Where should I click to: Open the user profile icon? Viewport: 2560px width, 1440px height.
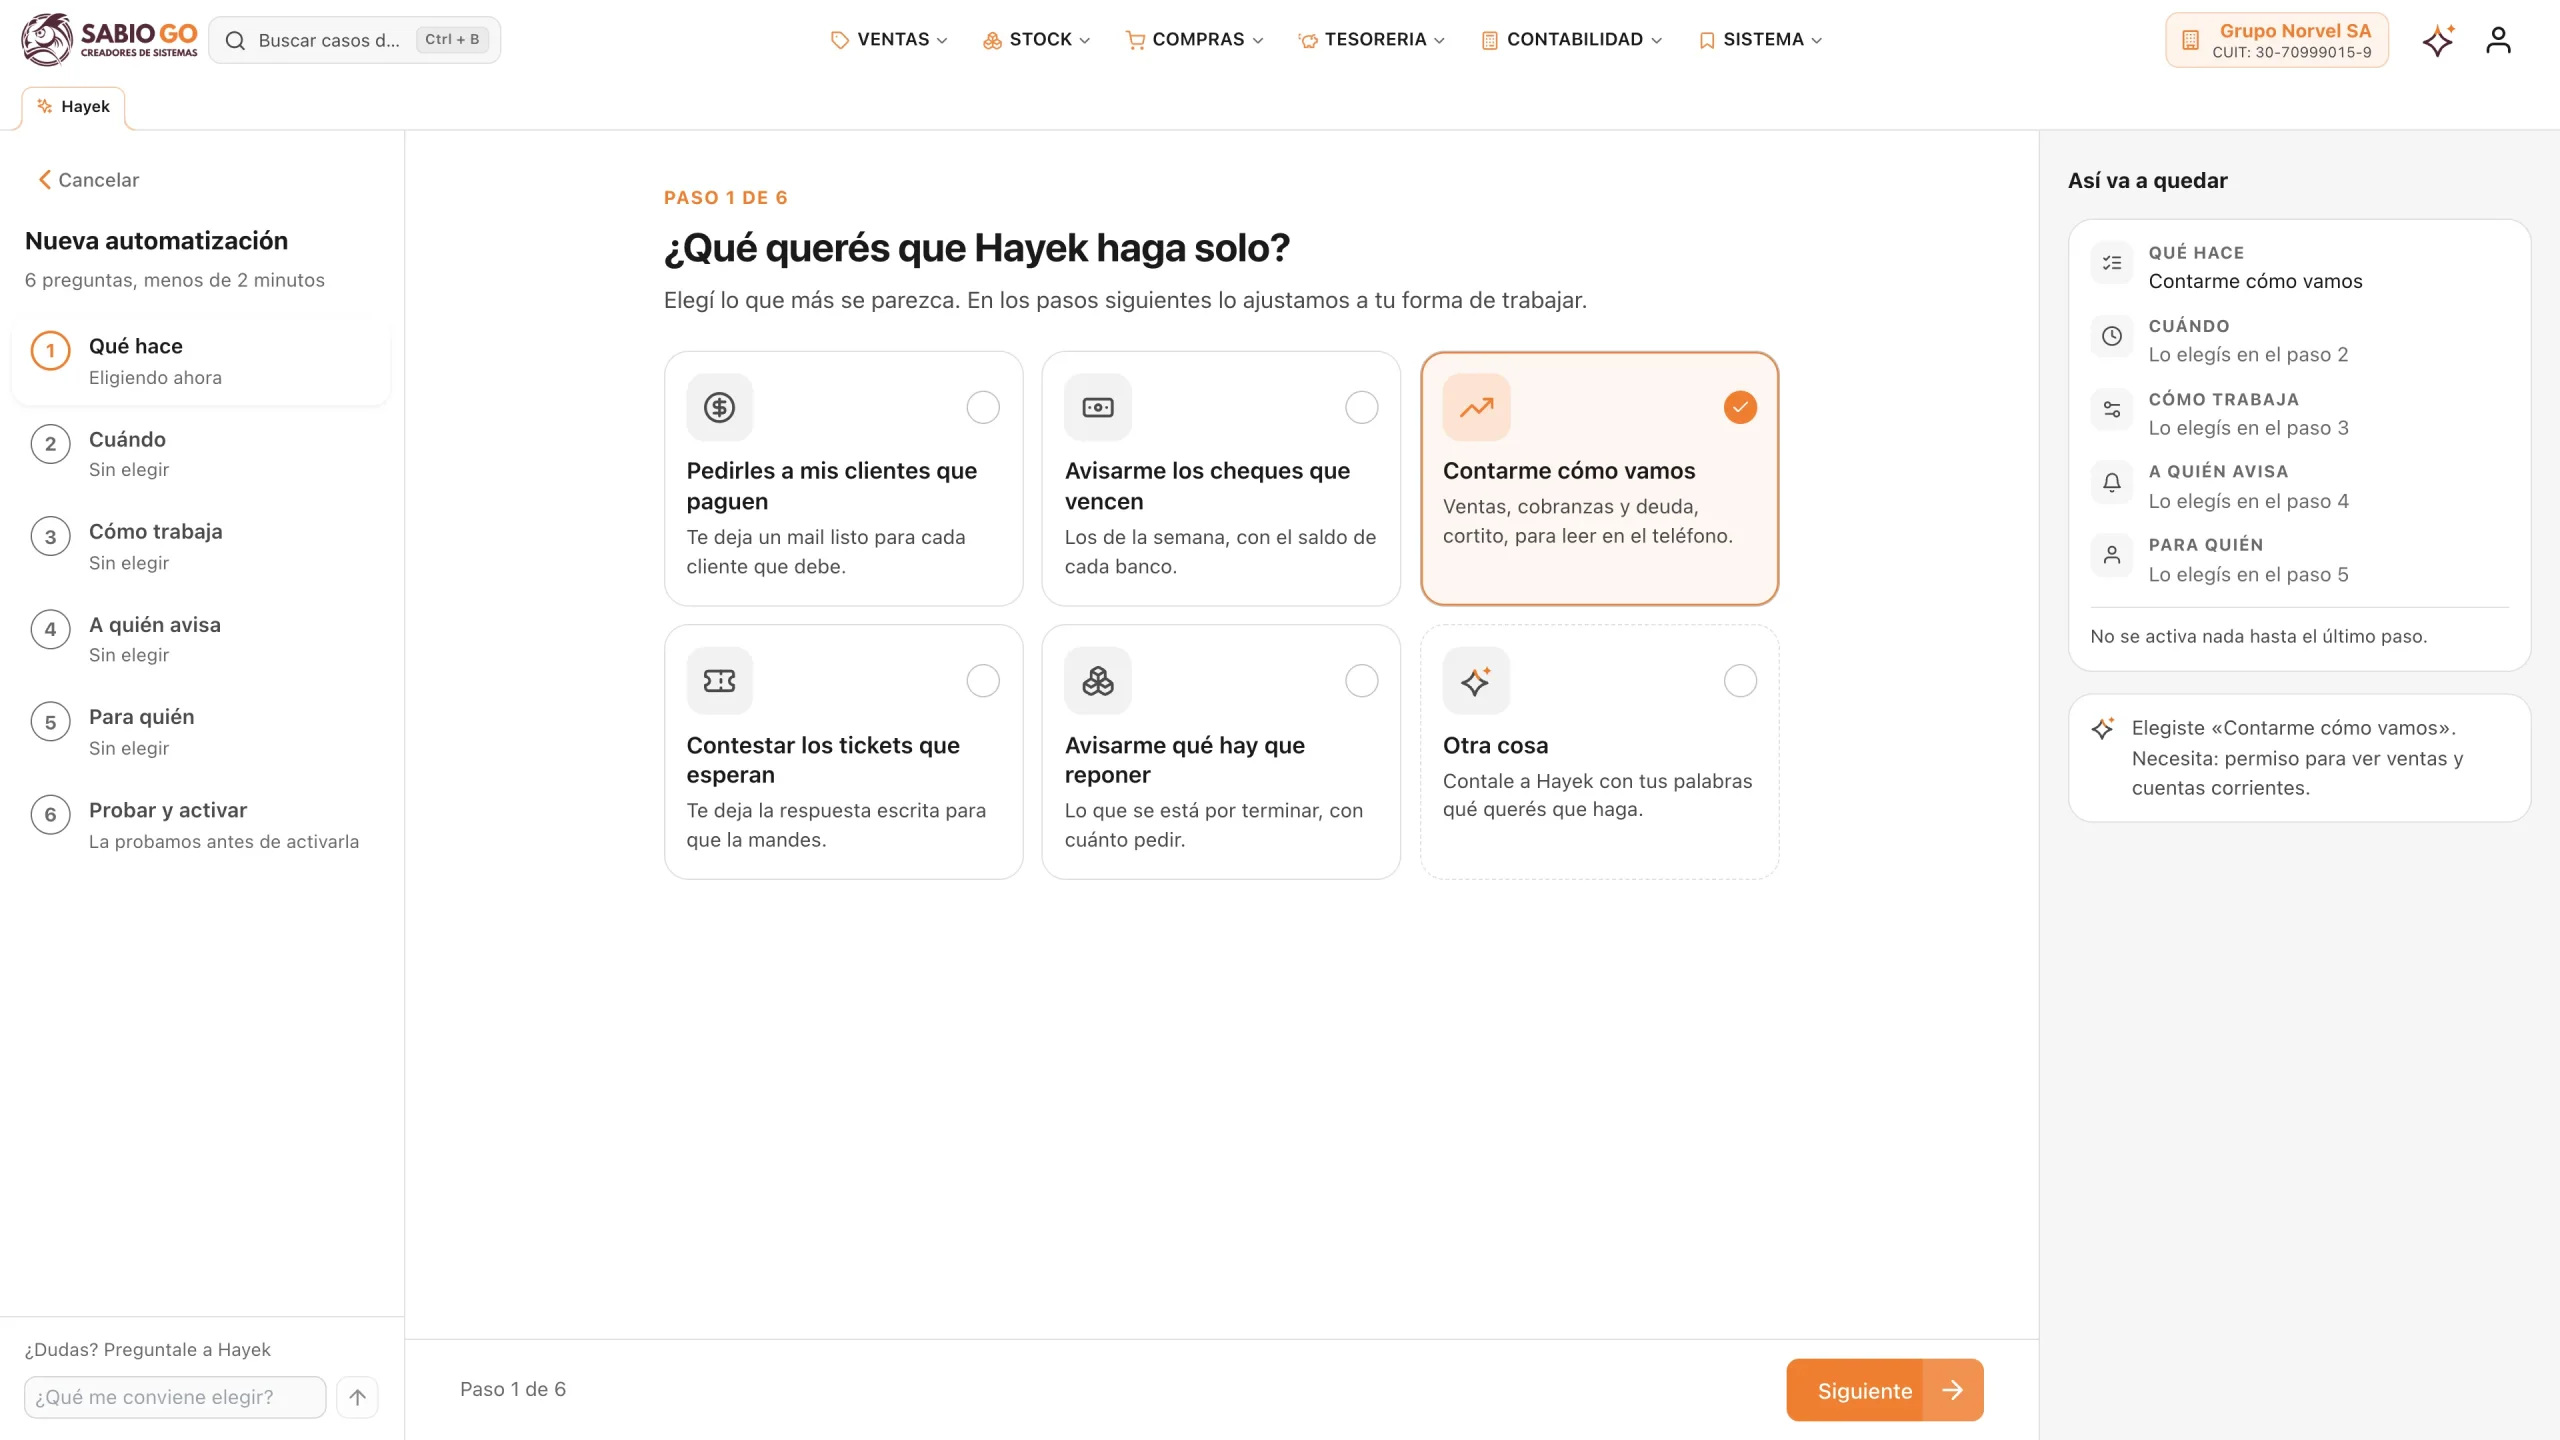pyautogui.click(x=2498, y=40)
